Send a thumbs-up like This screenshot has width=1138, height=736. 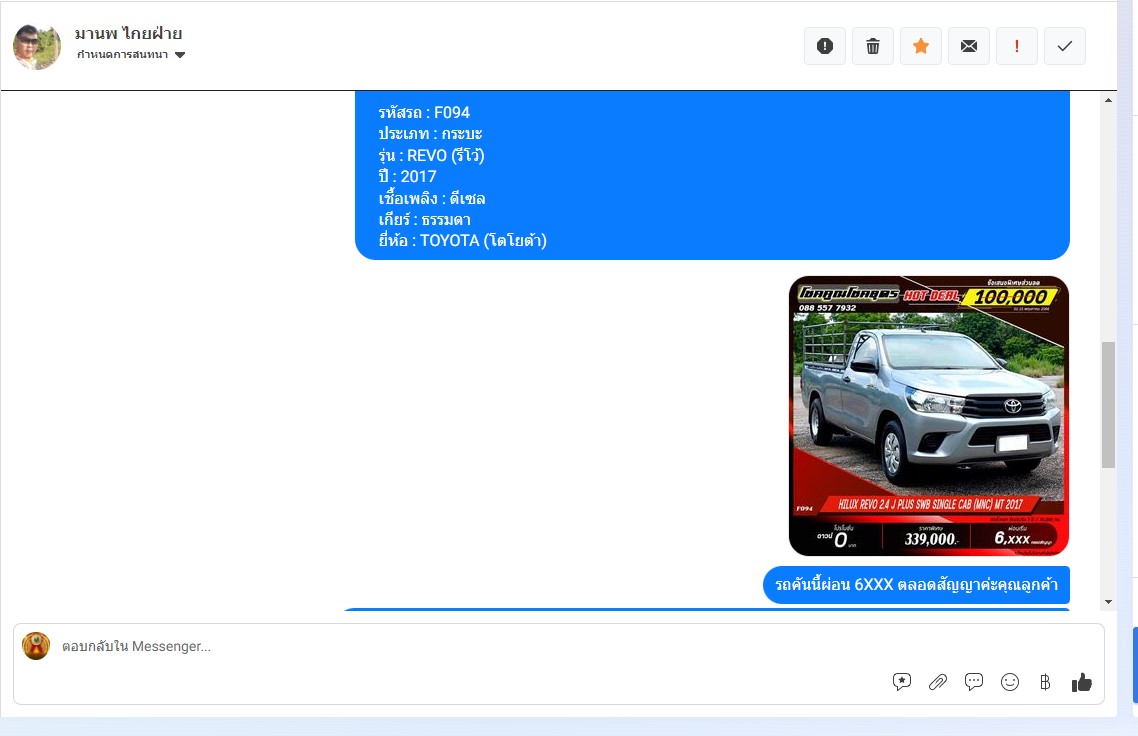tap(1081, 682)
